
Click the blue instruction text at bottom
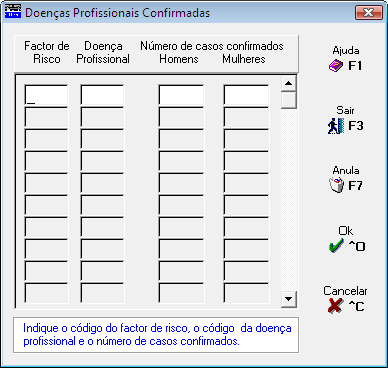tap(157, 335)
